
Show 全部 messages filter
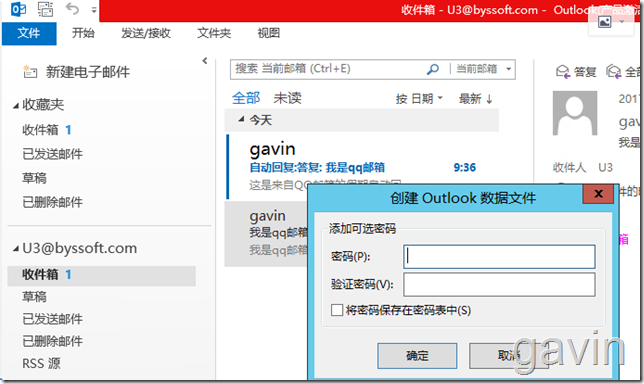coord(246,98)
